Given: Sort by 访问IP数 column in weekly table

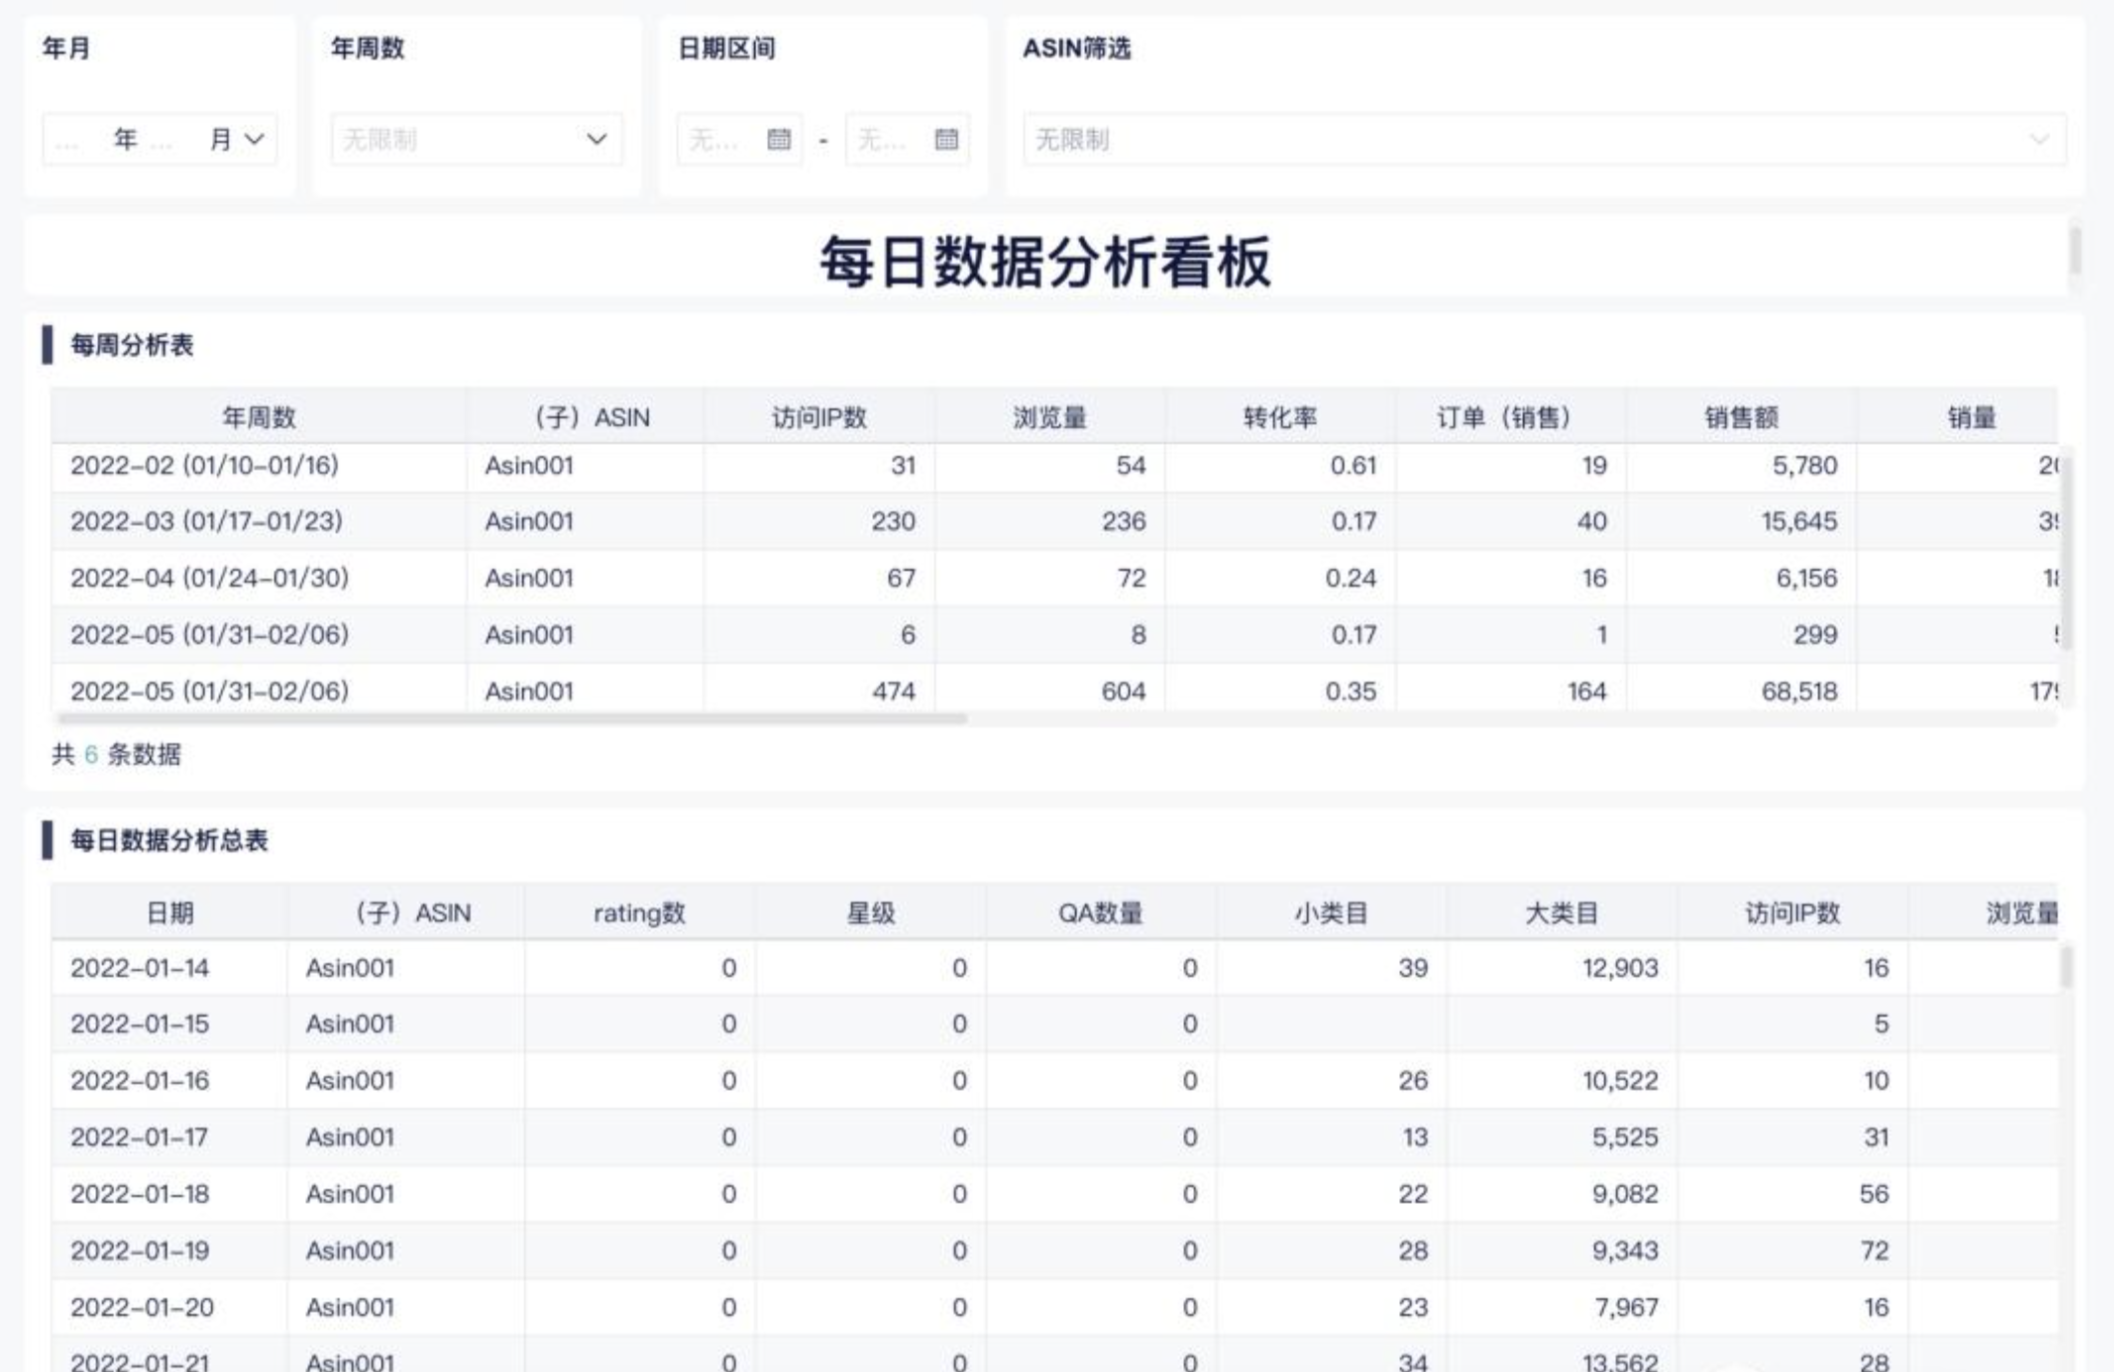Looking at the screenshot, I should click(818, 417).
